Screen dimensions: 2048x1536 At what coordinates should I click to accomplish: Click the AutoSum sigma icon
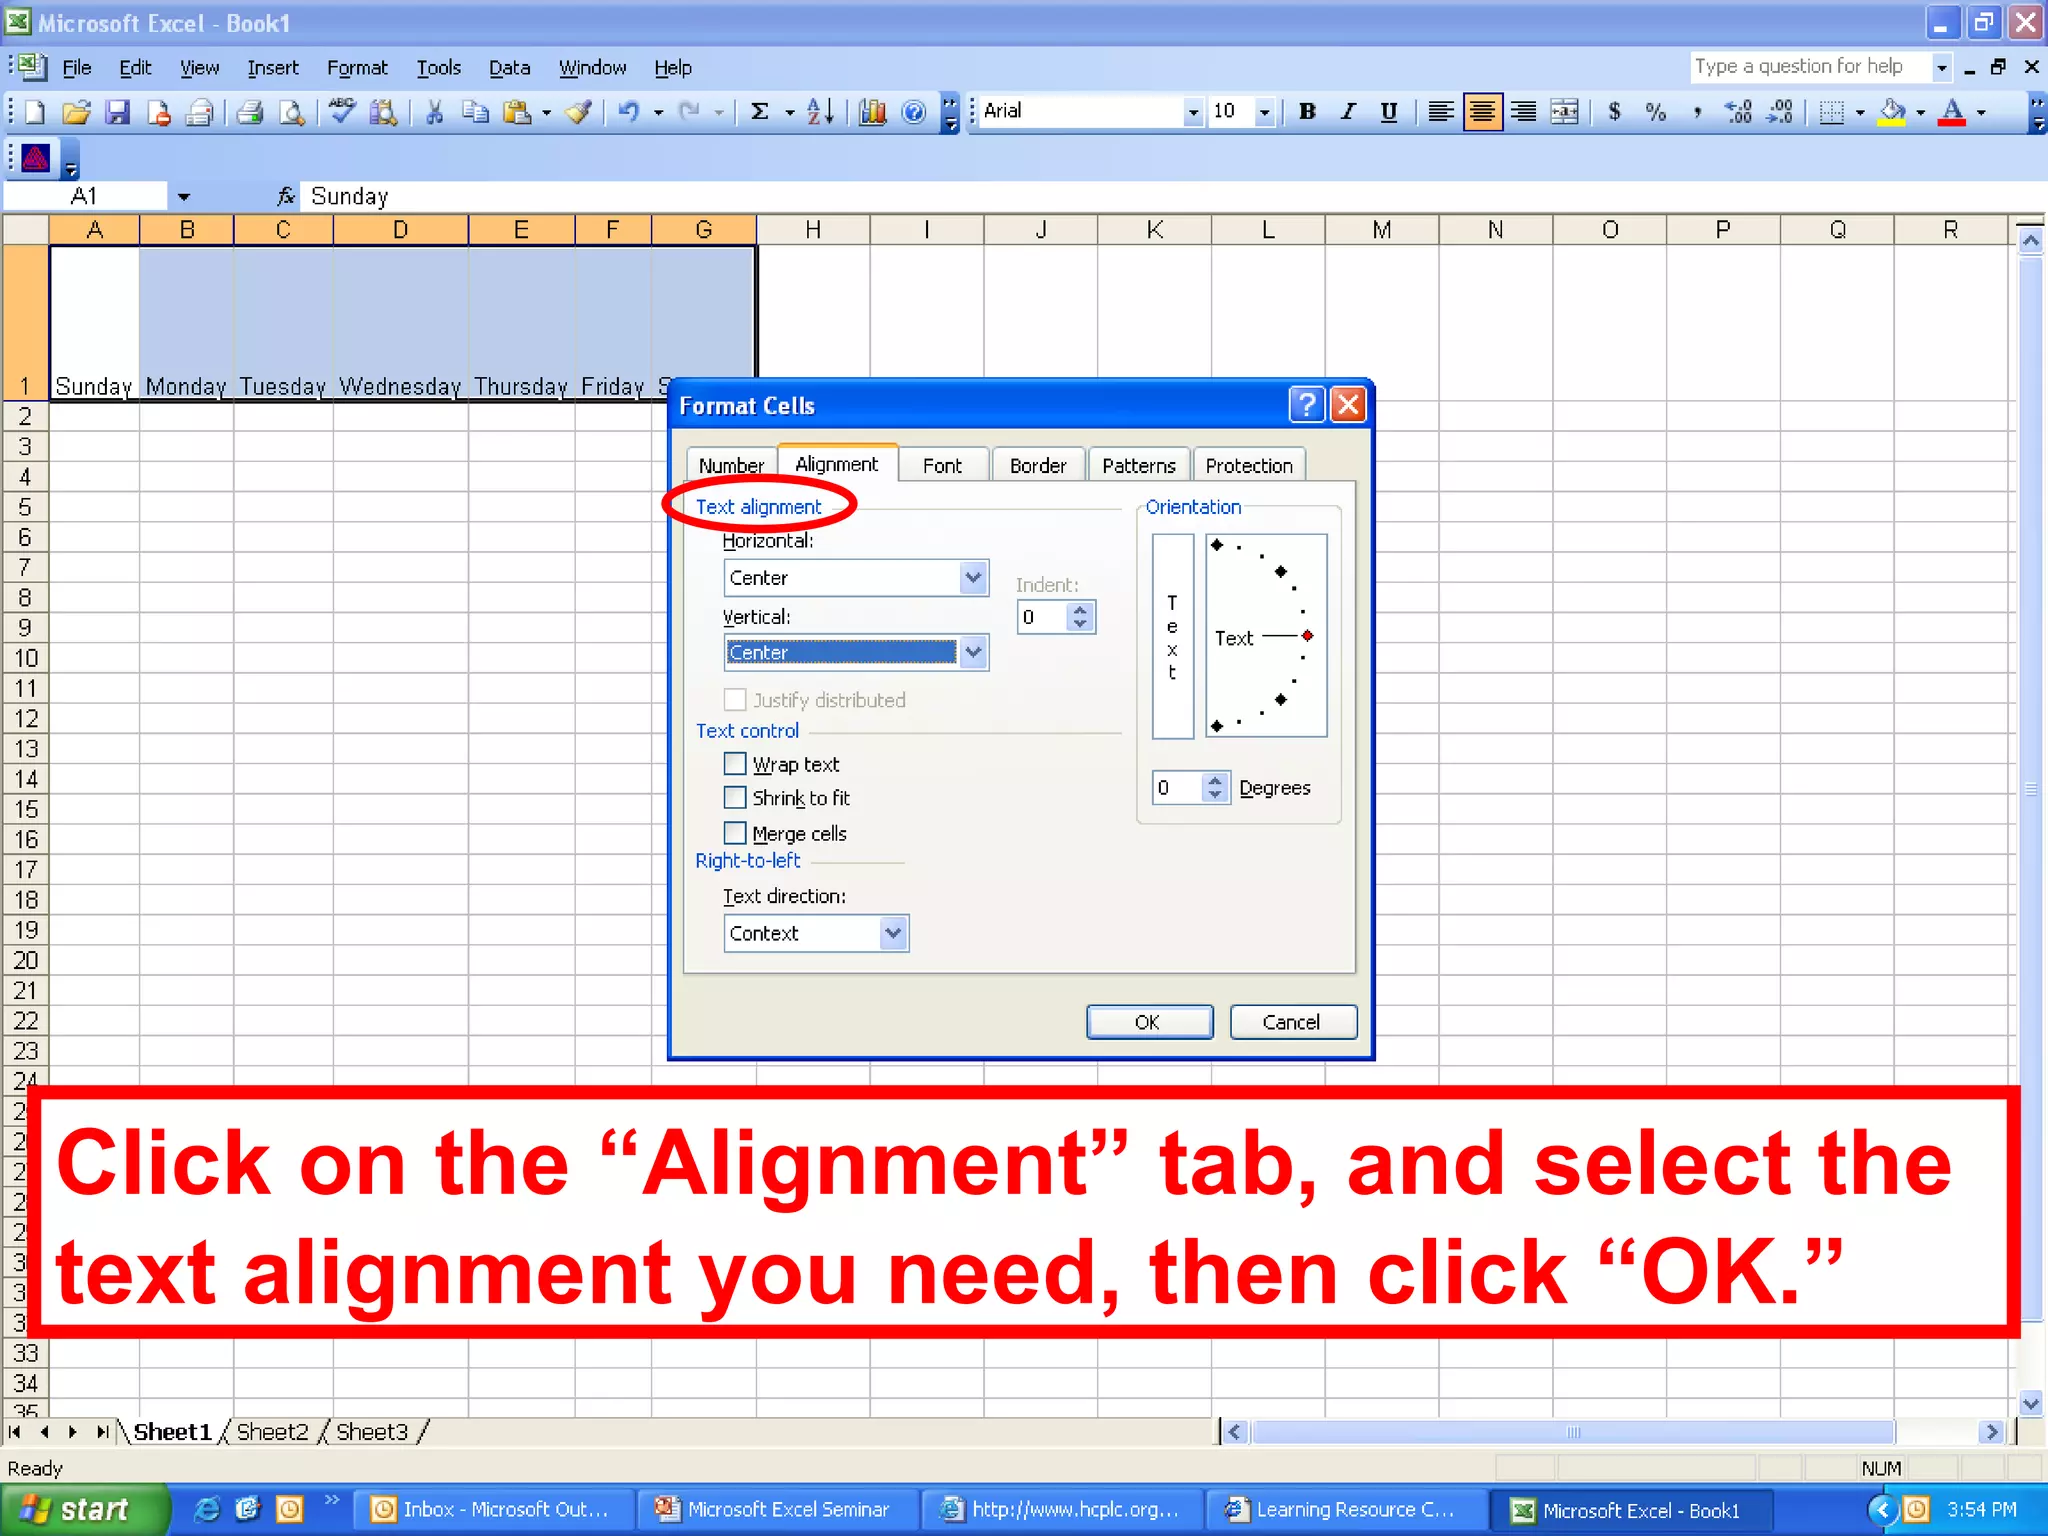[x=760, y=112]
